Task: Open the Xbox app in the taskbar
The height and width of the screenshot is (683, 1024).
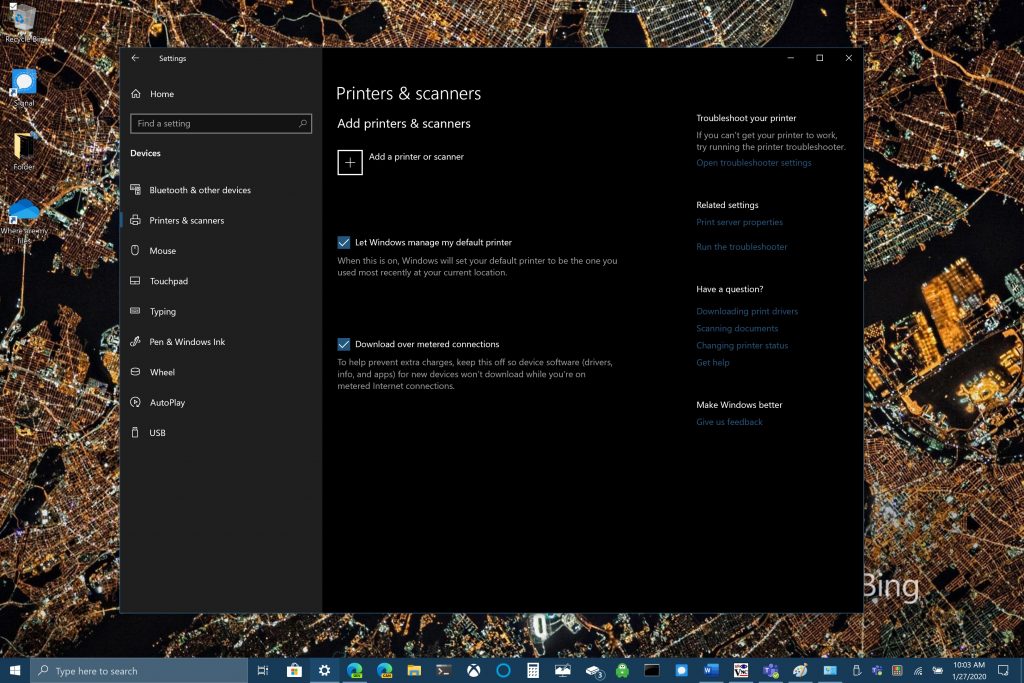Action: [473, 671]
